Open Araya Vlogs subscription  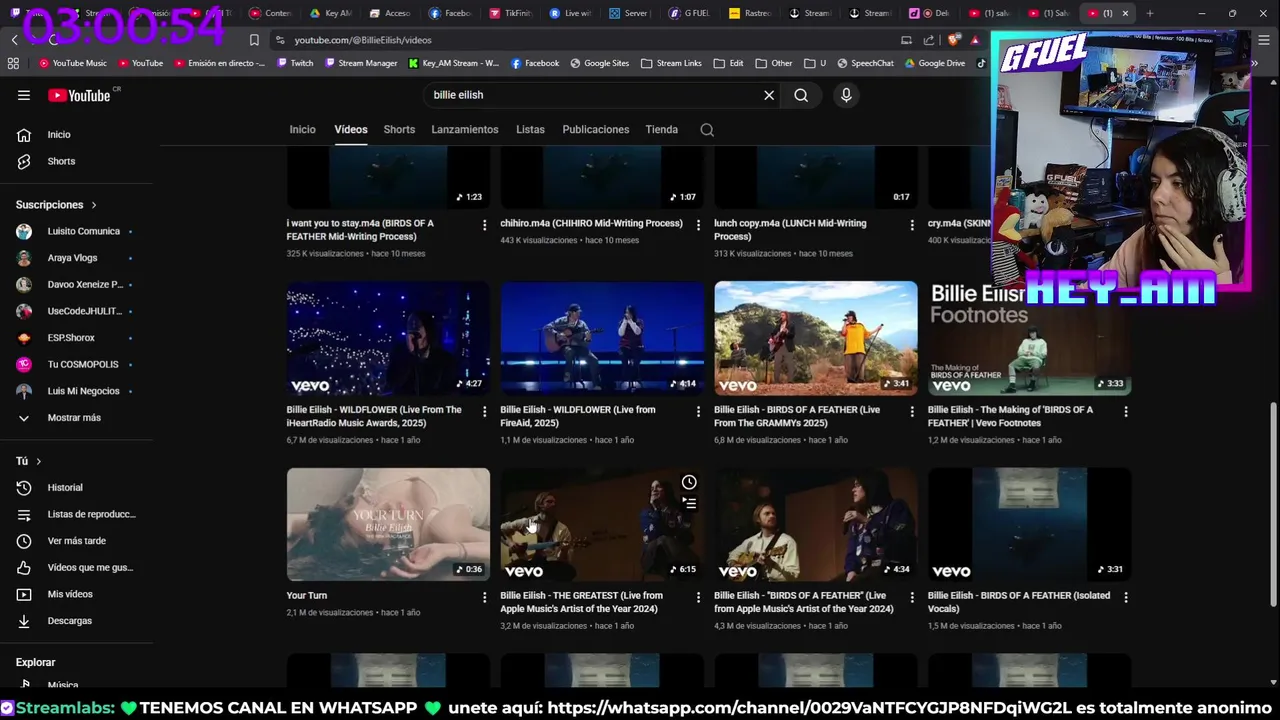click(72, 258)
